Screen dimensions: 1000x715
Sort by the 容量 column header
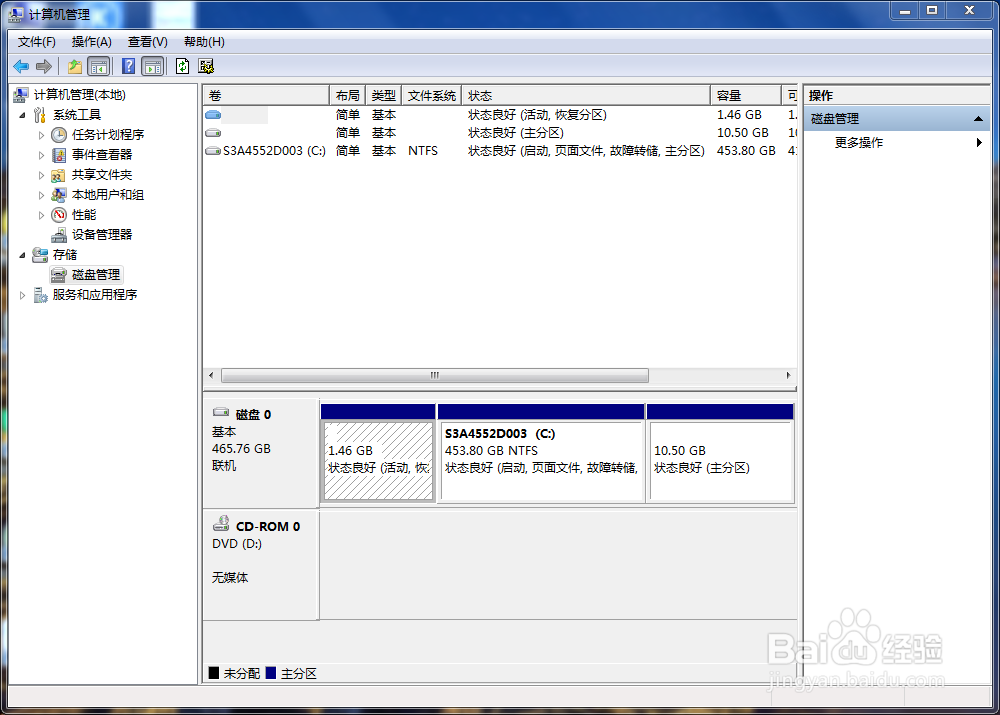click(x=746, y=96)
